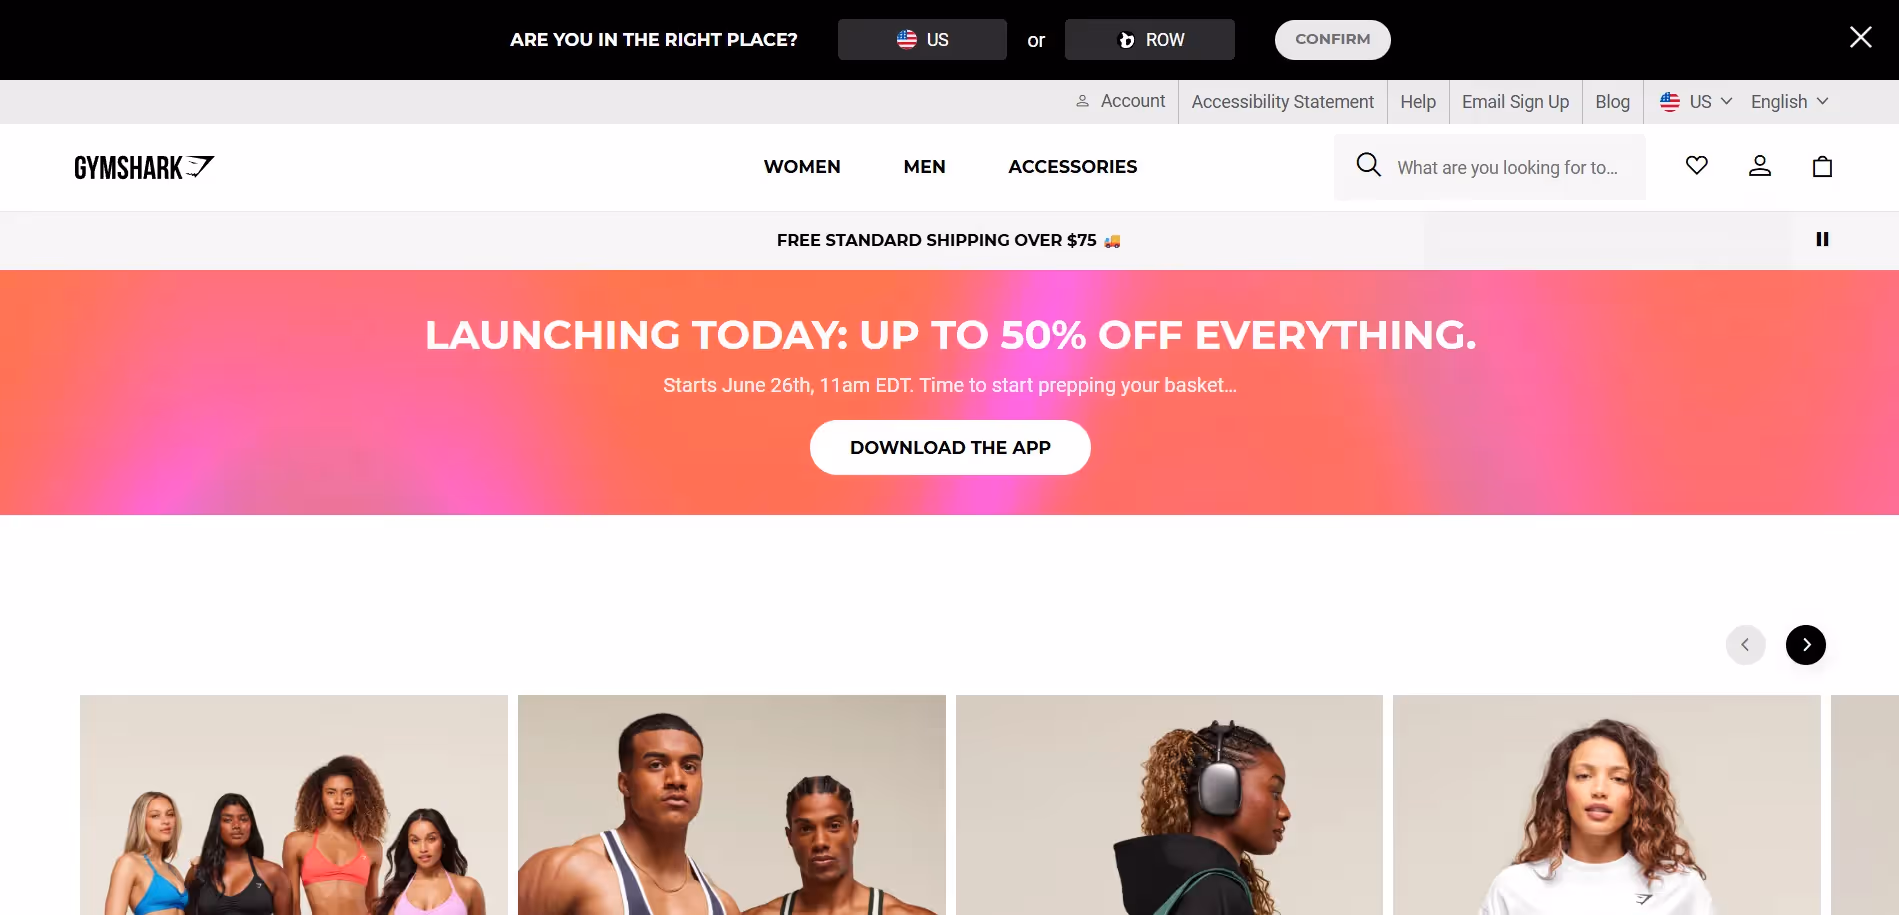Open the MEN menu
The image size is (1899, 915).
click(924, 167)
